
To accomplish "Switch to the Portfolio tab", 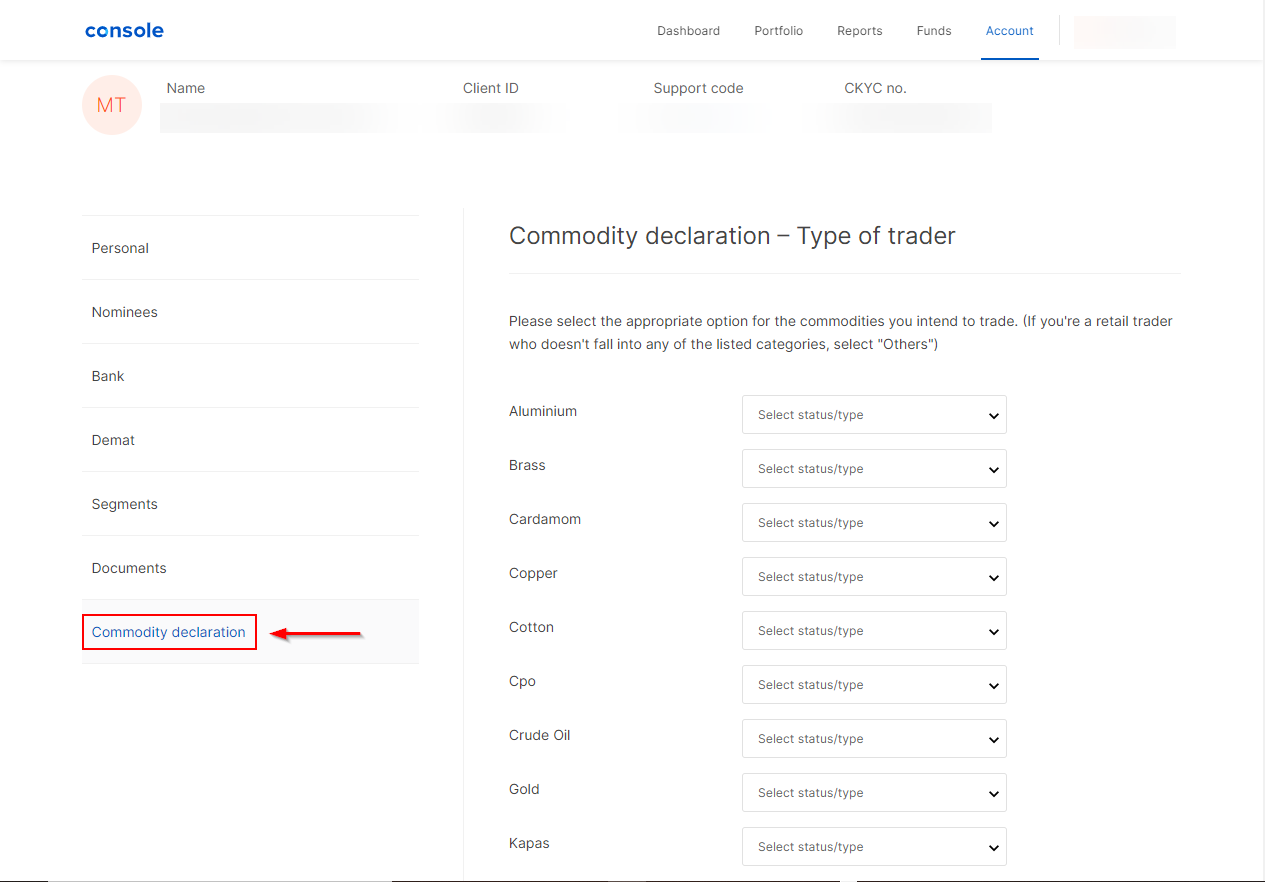I will [778, 31].
